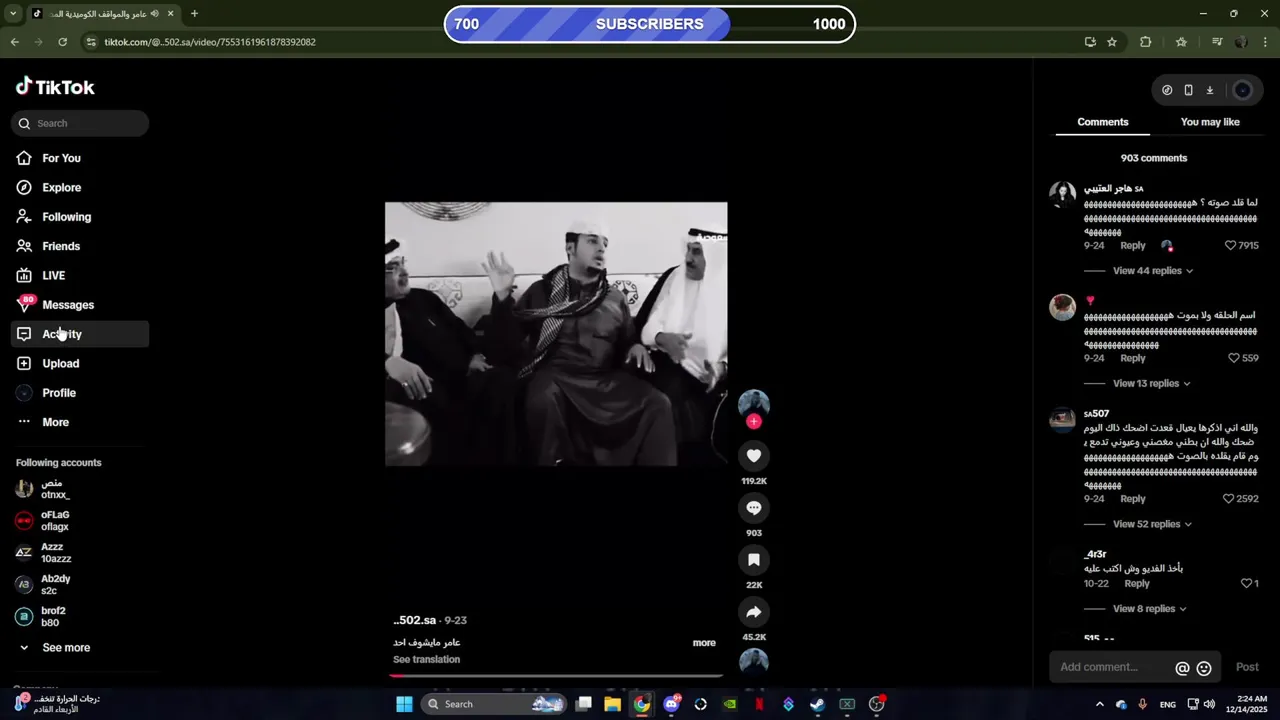This screenshot has height=720, width=1280.
Task: Like the comment with 7915 likes
Action: coord(1231,245)
